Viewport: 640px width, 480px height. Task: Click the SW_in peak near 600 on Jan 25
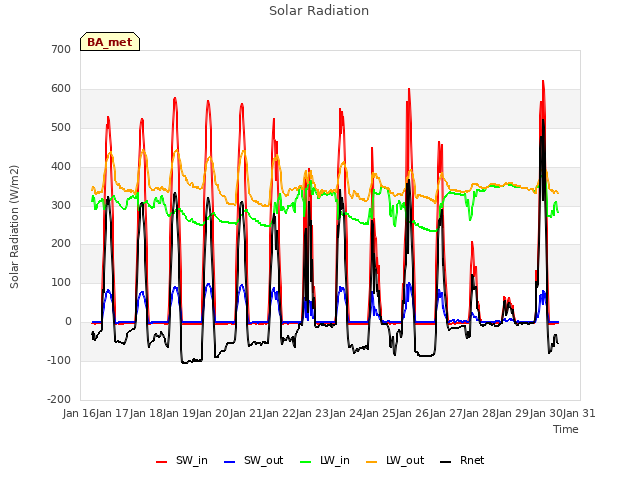(x=409, y=89)
